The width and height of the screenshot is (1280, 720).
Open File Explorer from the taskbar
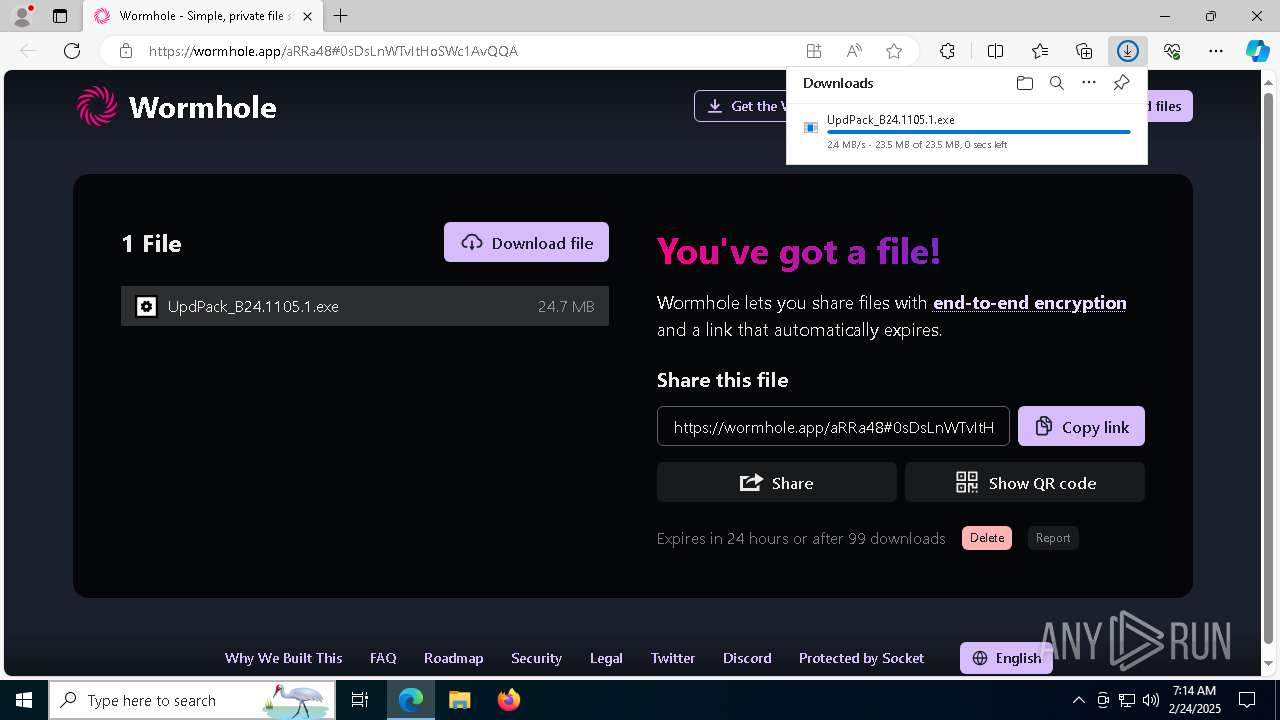tap(459, 700)
